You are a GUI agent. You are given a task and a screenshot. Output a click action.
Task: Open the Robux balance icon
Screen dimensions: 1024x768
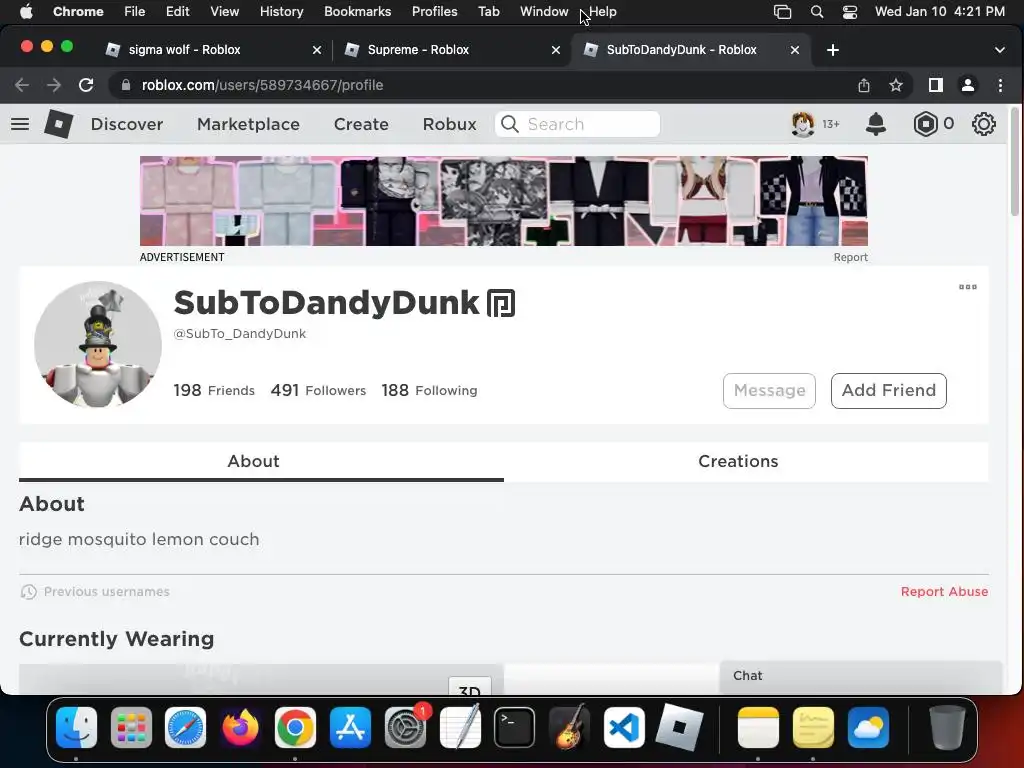pos(925,124)
